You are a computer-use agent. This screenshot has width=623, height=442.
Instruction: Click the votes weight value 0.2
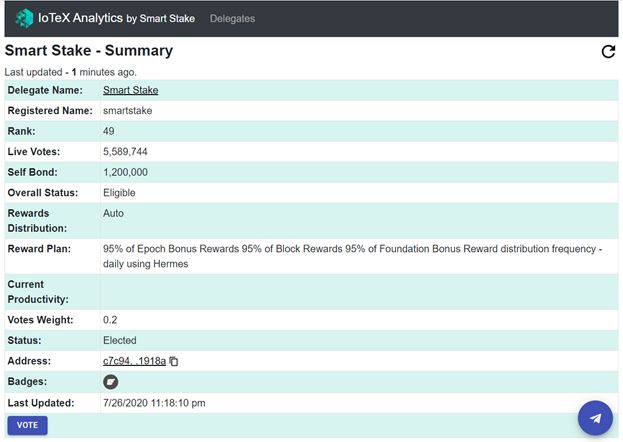click(110, 320)
